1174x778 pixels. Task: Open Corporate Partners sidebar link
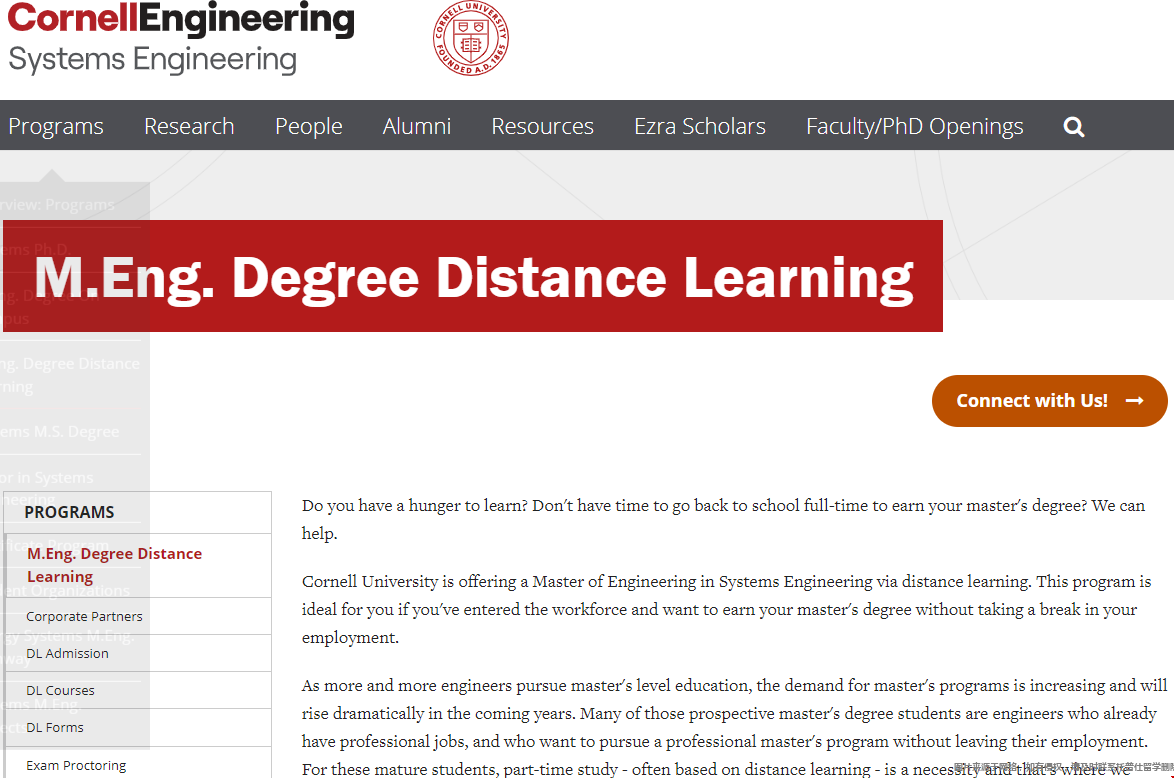pos(85,616)
